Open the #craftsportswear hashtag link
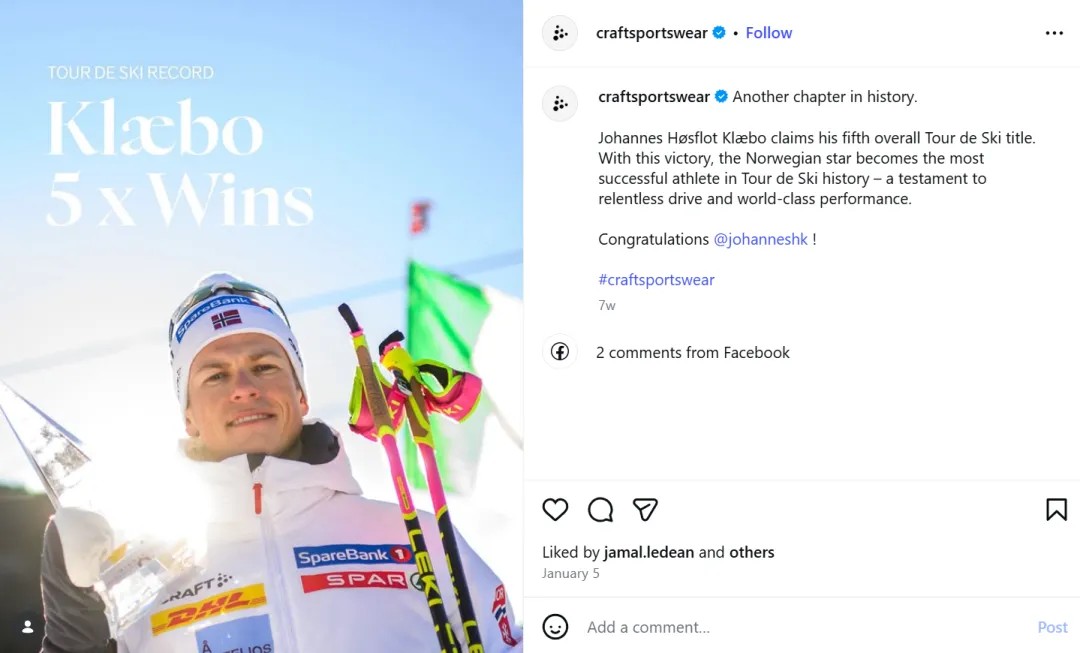 [656, 280]
